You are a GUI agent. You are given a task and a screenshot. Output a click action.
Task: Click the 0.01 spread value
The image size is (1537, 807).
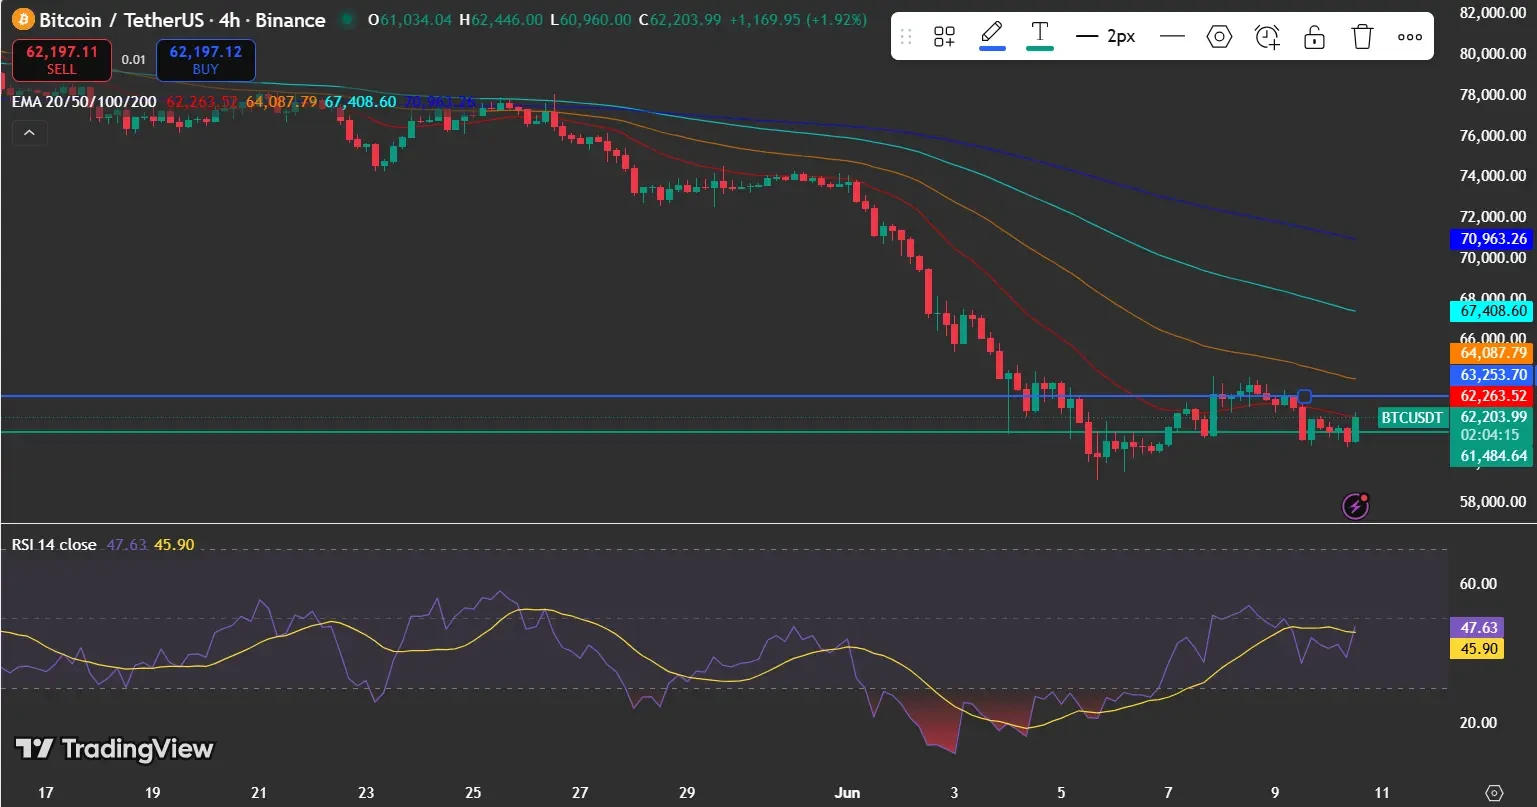pos(134,60)
